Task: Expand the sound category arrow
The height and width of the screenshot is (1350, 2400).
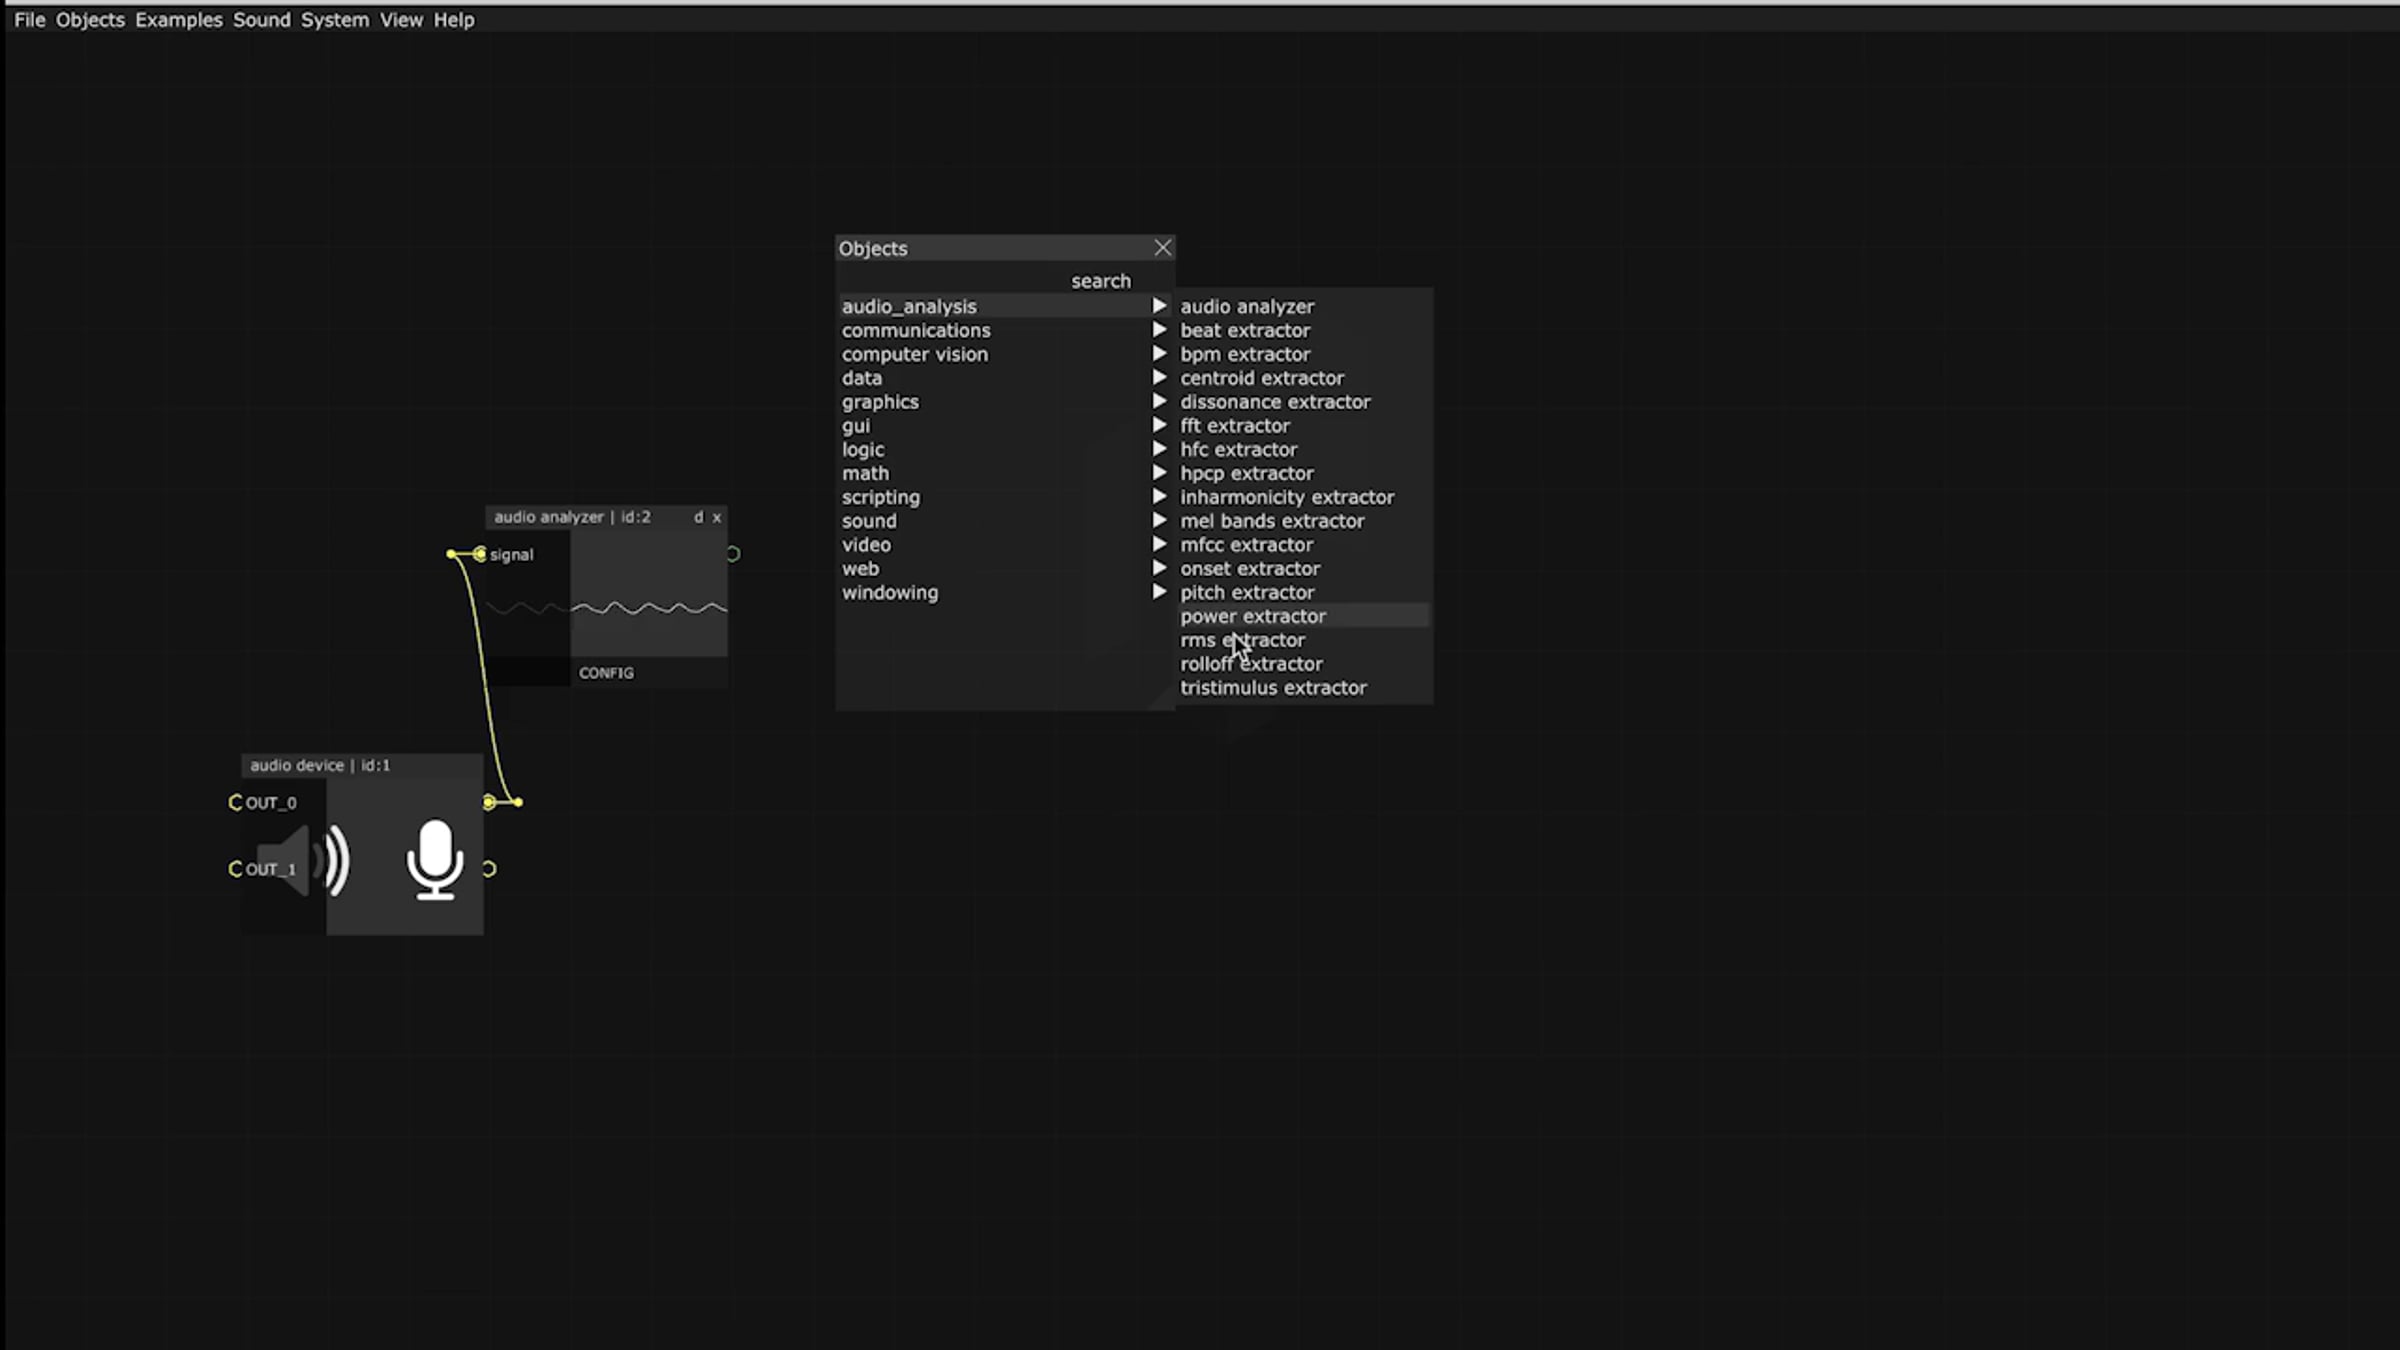Action: tap(1159, 521)
